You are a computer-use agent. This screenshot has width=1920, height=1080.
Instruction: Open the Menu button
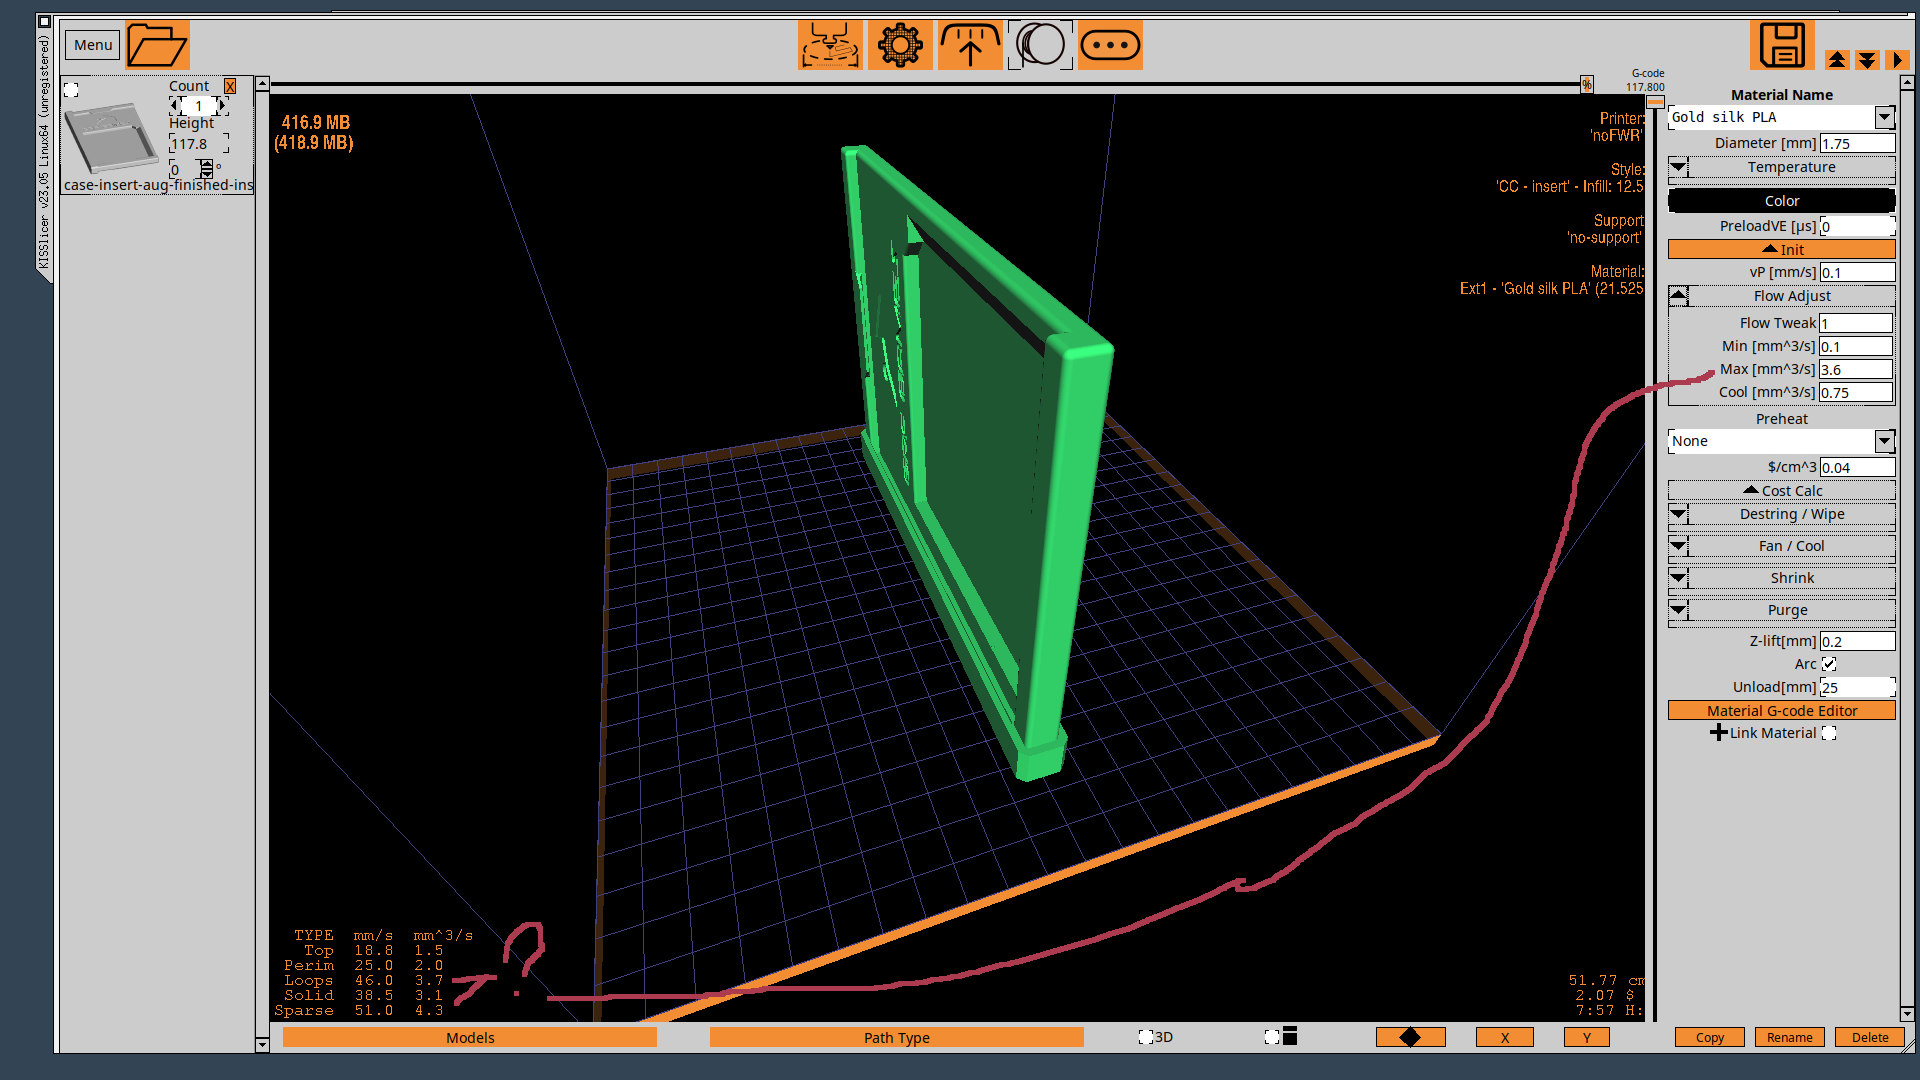pos(93,45)
